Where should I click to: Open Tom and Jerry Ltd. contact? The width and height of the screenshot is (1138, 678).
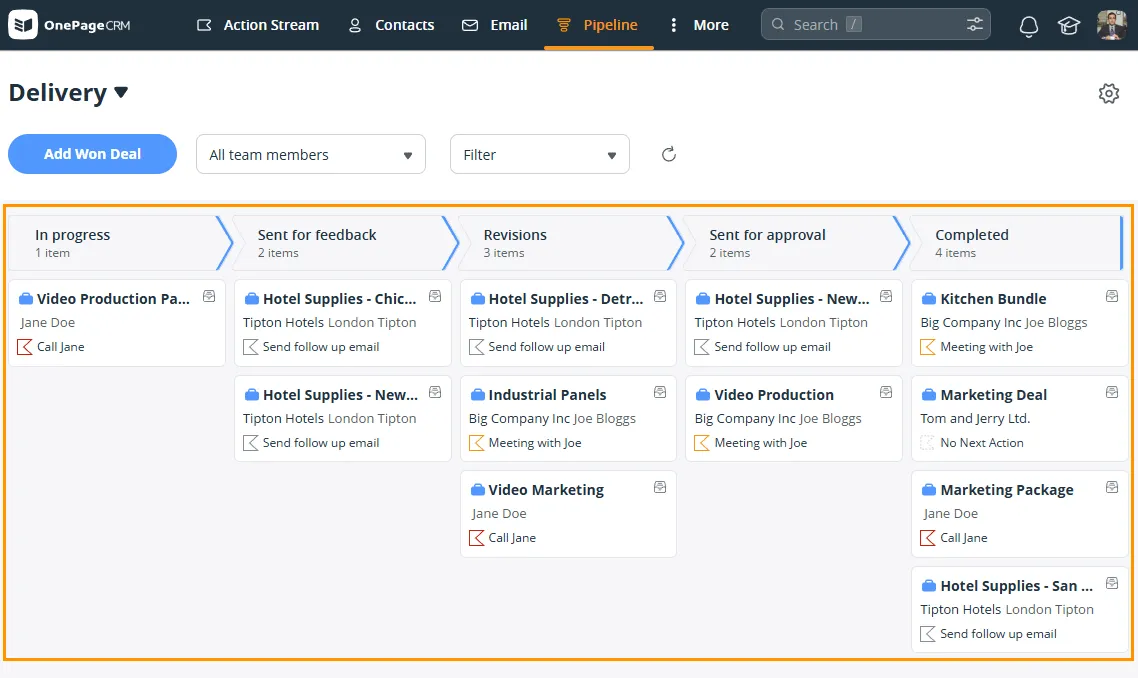click(975, 419)
